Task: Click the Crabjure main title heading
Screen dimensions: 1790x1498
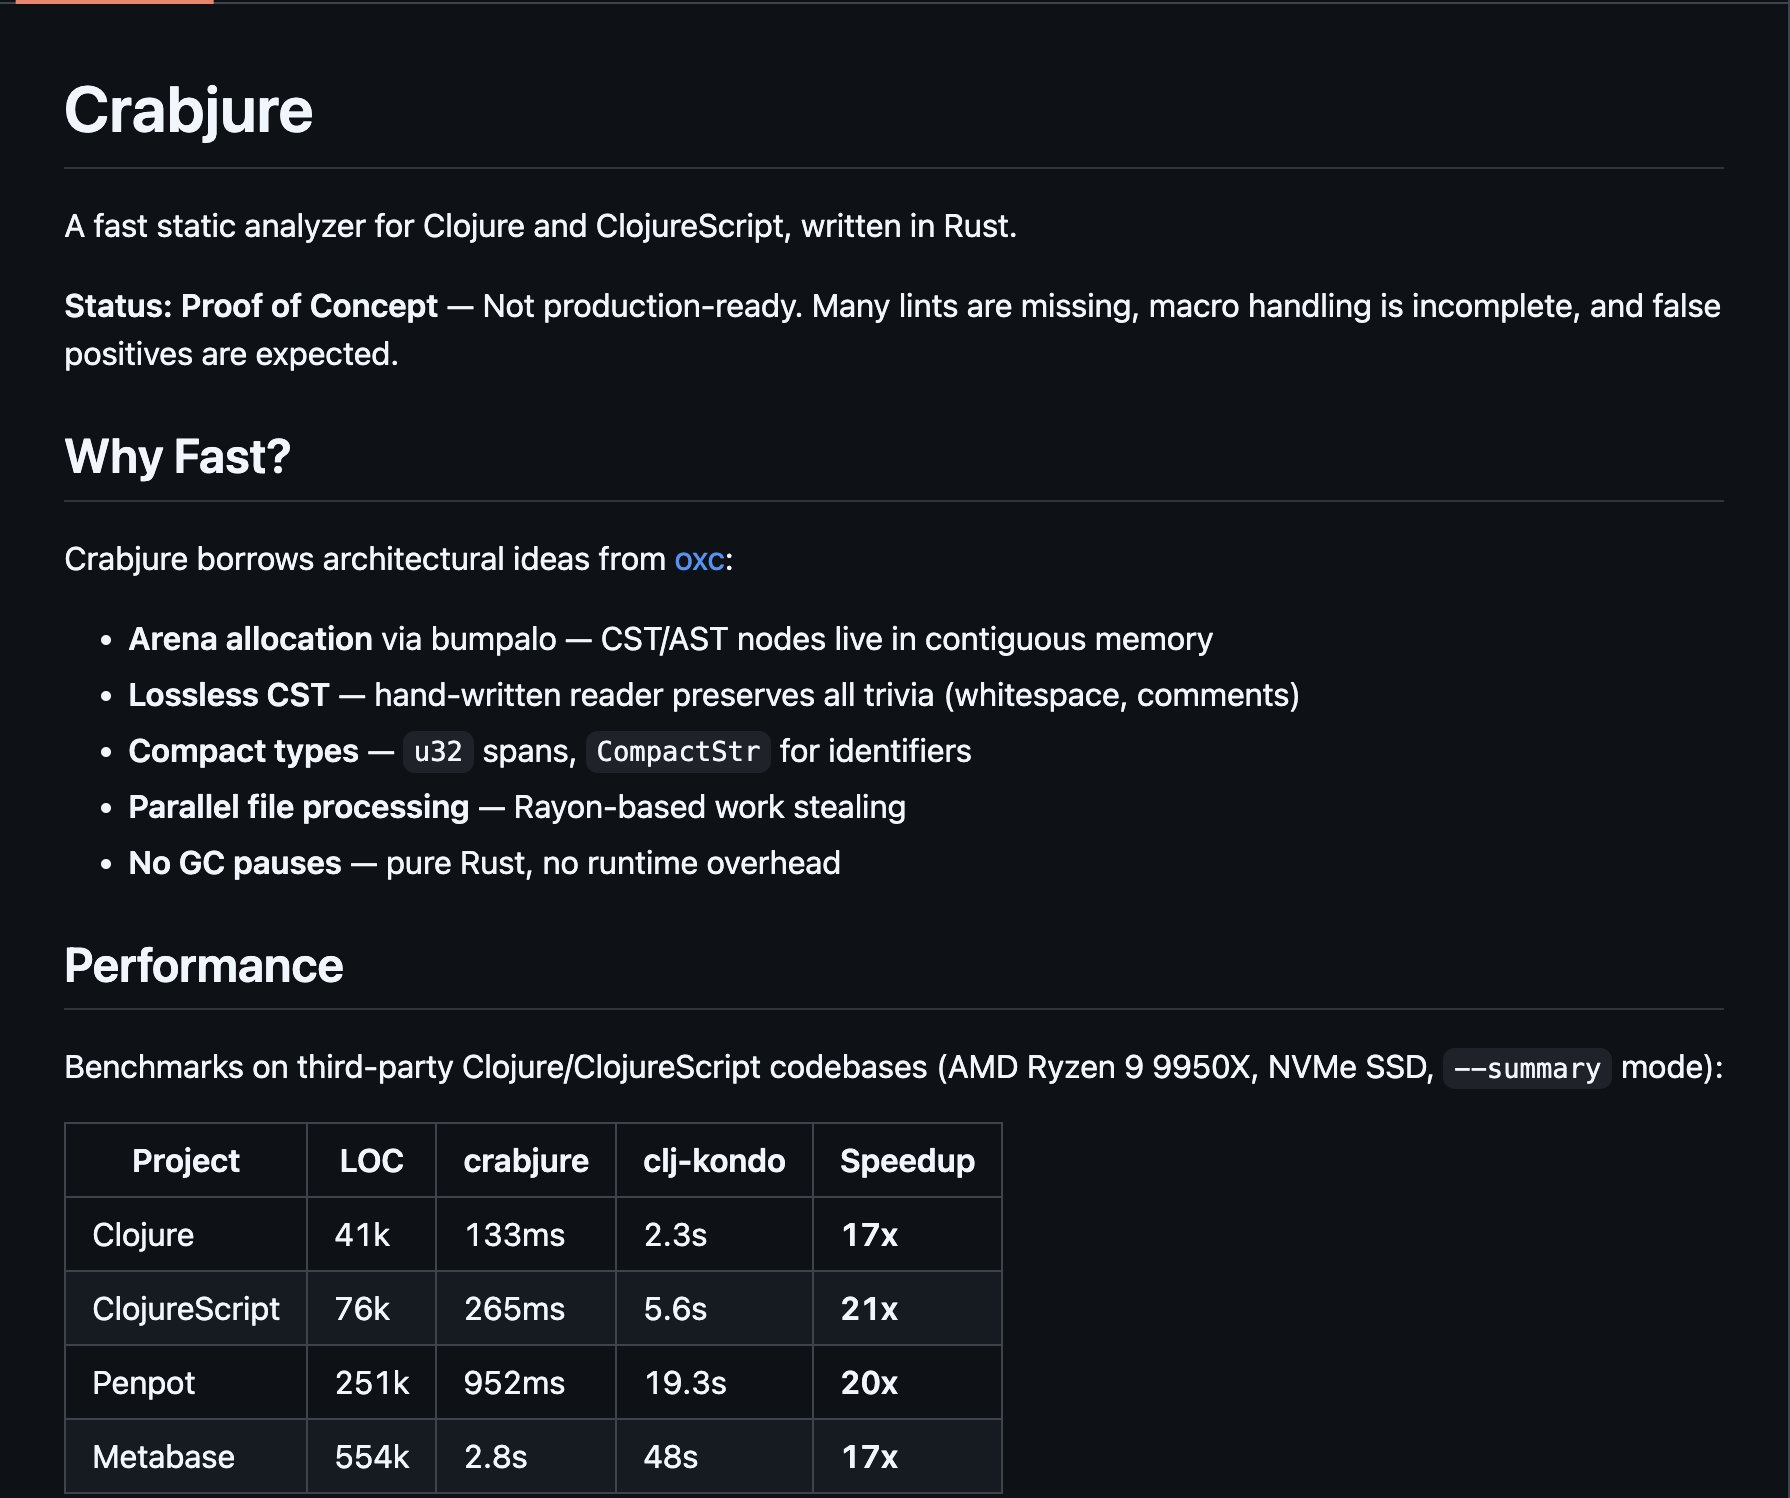Action: tap(188, 110)
